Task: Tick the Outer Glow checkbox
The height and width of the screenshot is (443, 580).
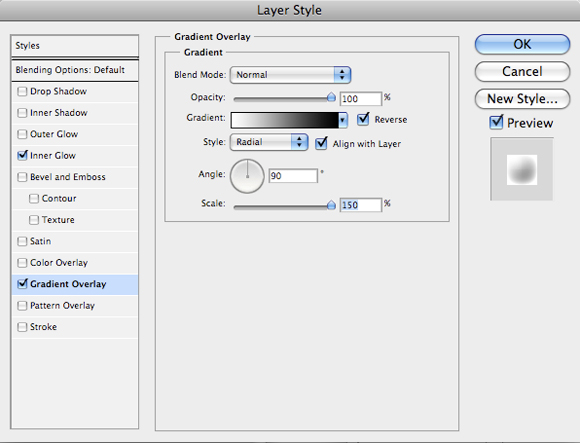Action: (22, 134)
